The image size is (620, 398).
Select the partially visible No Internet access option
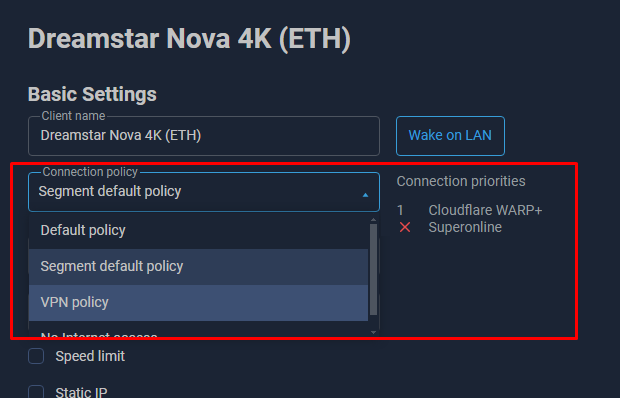[x=198, y=331]
